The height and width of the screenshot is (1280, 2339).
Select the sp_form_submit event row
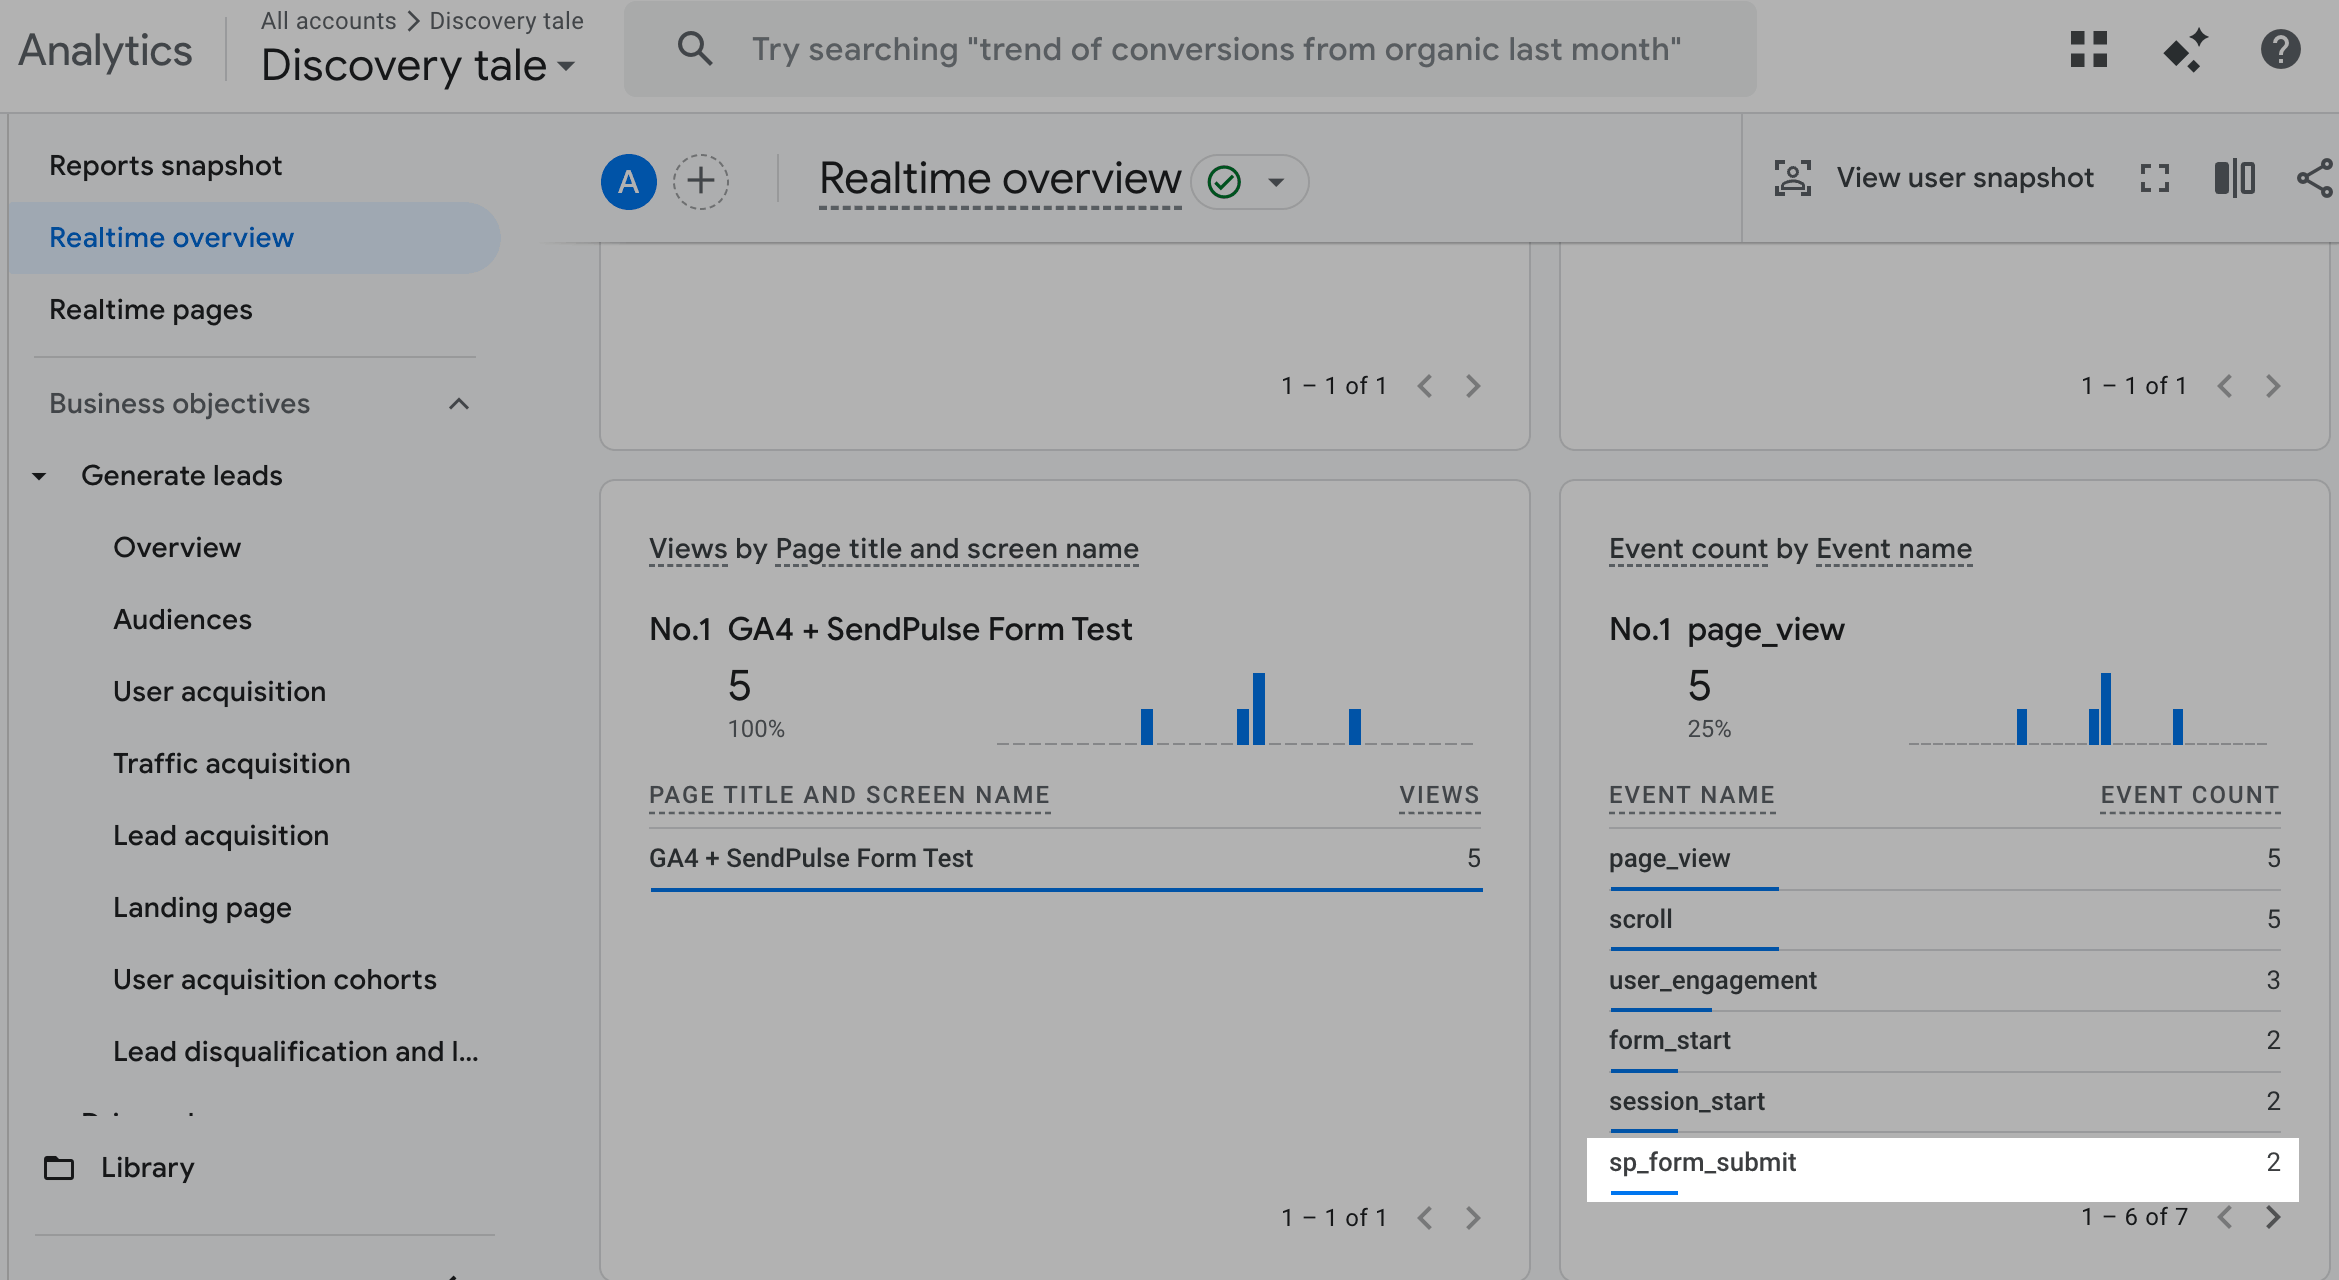pyautogui.click(x=1940, y=1163)
